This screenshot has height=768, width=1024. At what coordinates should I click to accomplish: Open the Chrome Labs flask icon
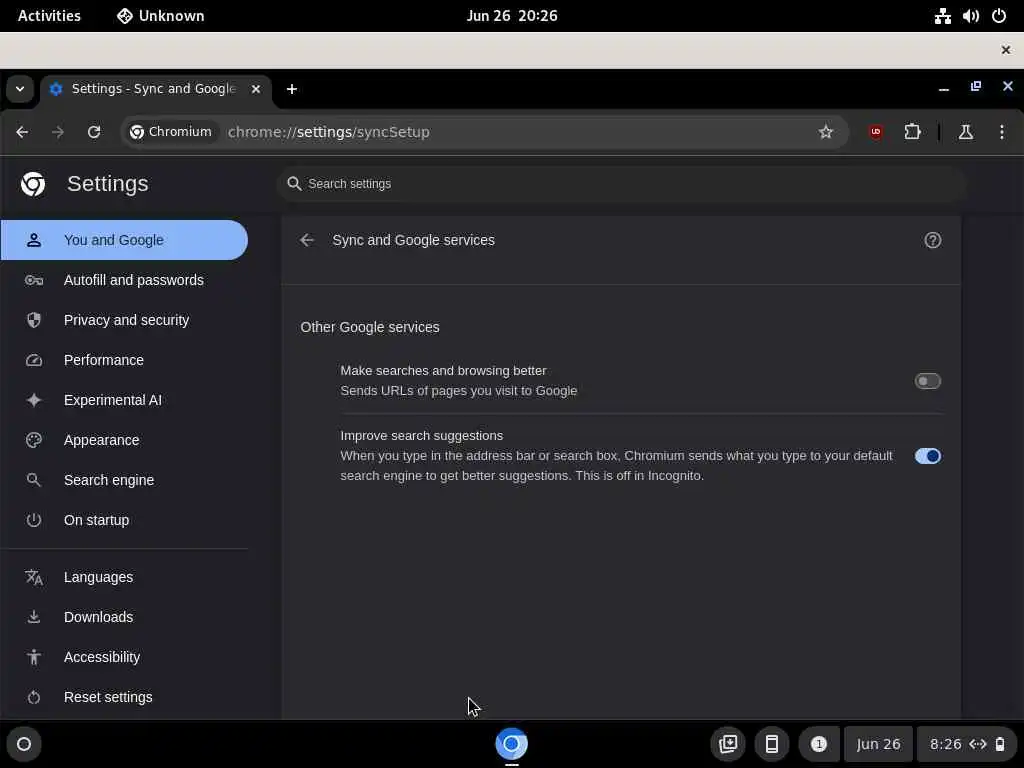(x=966, y=132)
